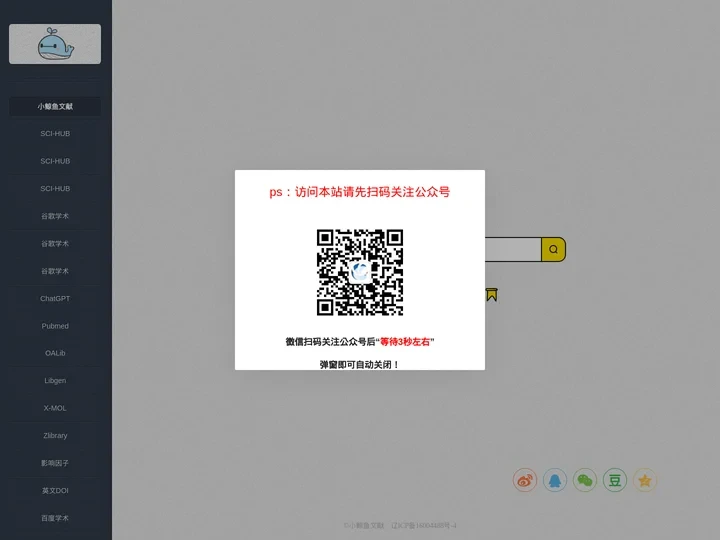Click the search input field beside the popup
This screenshot has height=540, width=720.
513,249
